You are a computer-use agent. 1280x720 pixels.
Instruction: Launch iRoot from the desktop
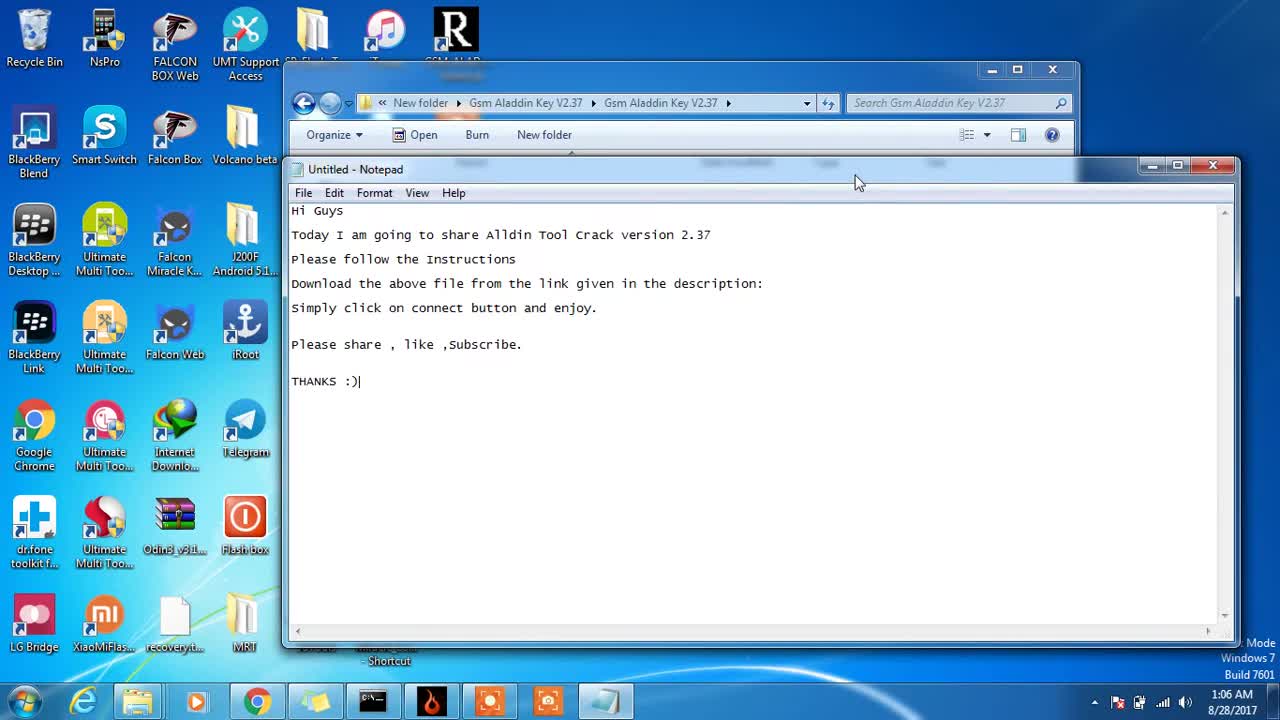coord(245,332)
